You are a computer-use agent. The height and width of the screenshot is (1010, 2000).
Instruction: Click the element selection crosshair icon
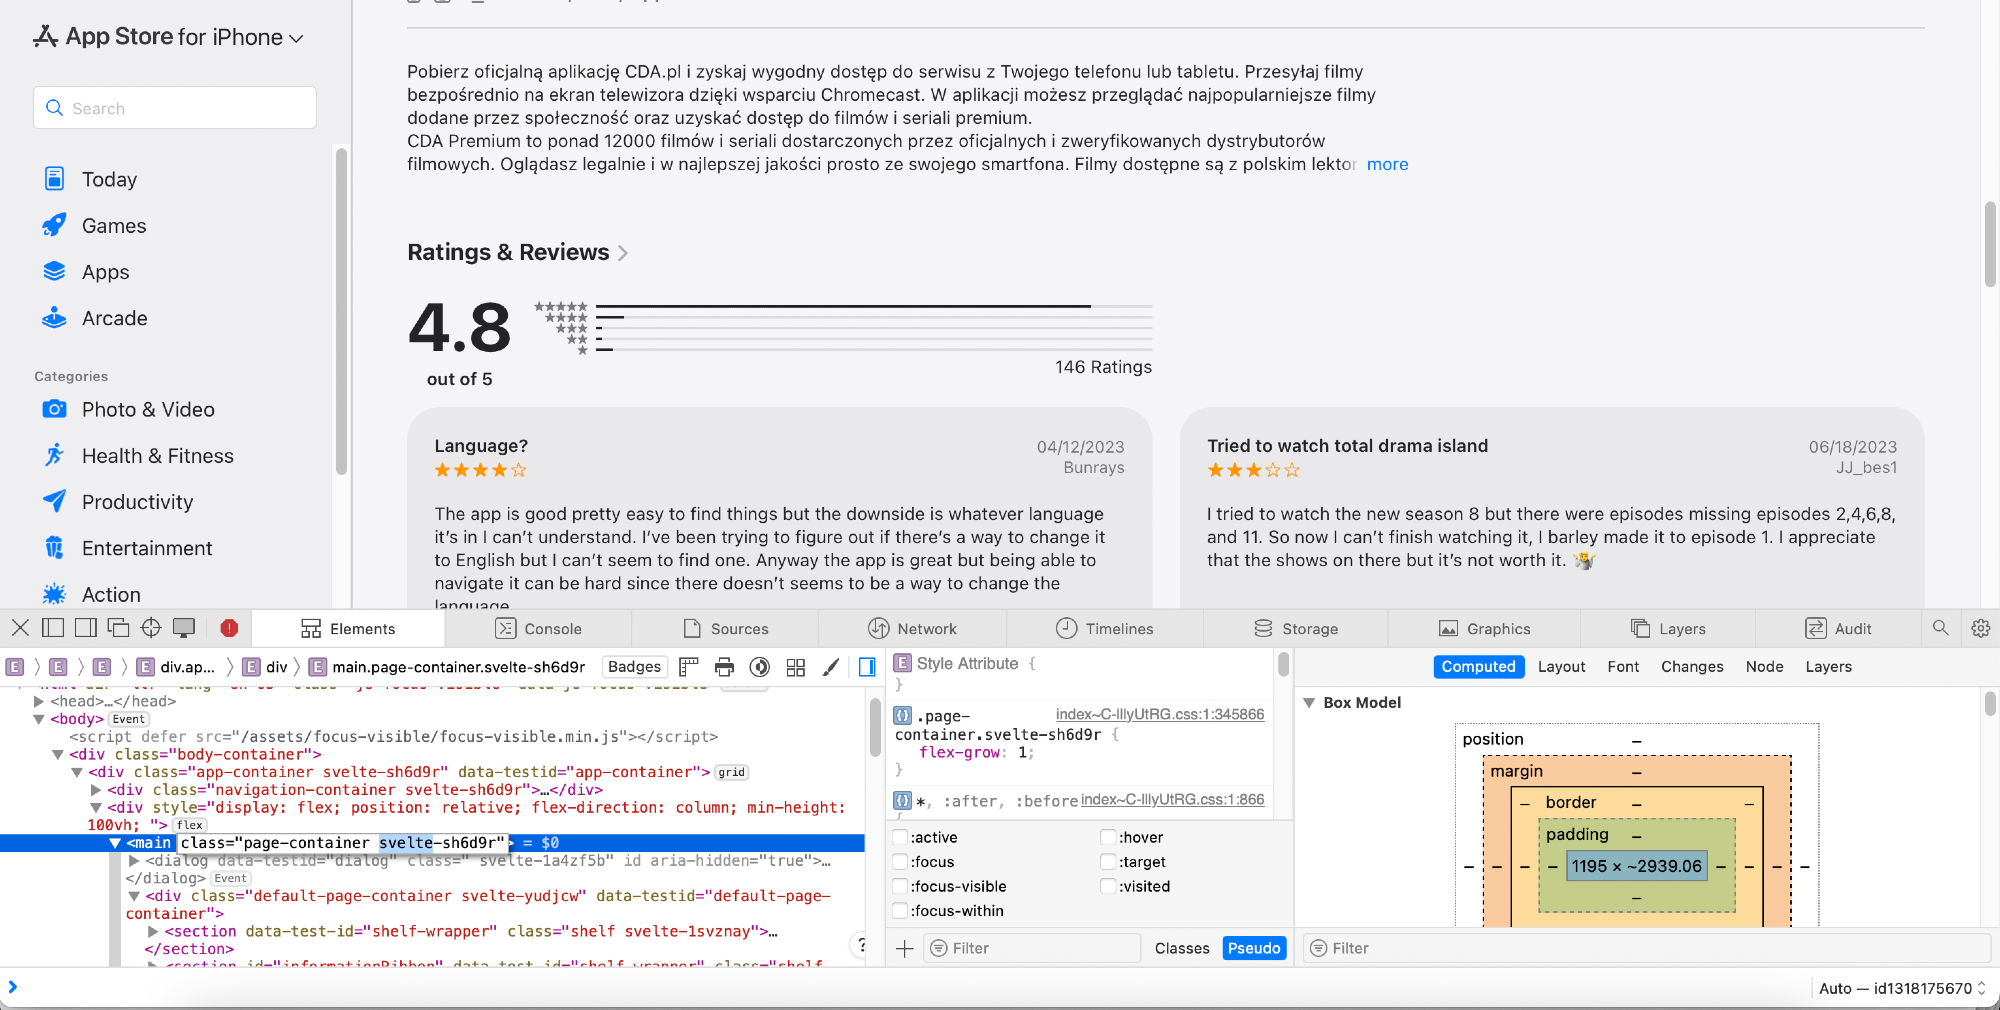(151, 628)
